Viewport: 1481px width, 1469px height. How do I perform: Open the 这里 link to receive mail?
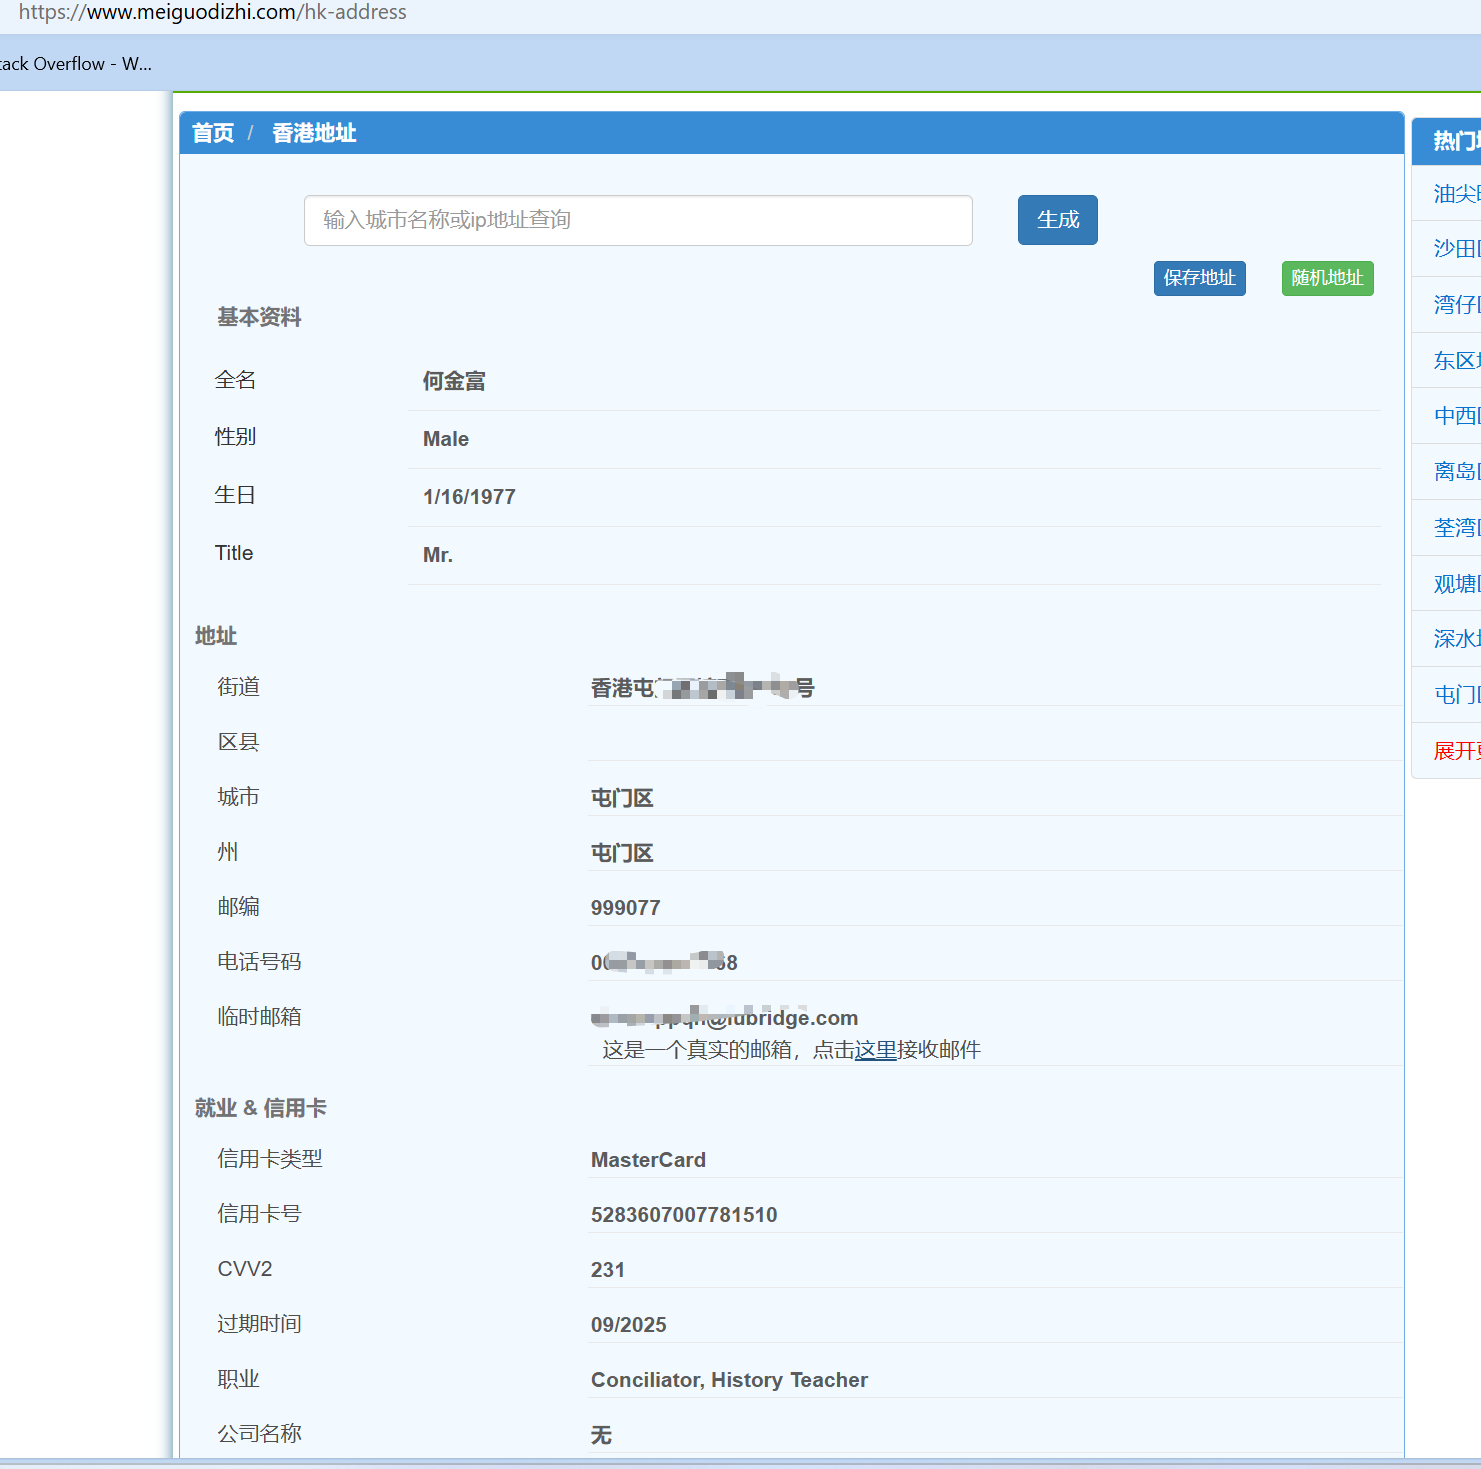tap(875, 1050)
